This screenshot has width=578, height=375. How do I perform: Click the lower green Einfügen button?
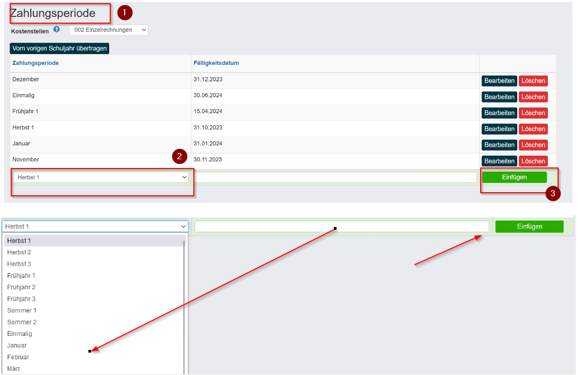529,226
